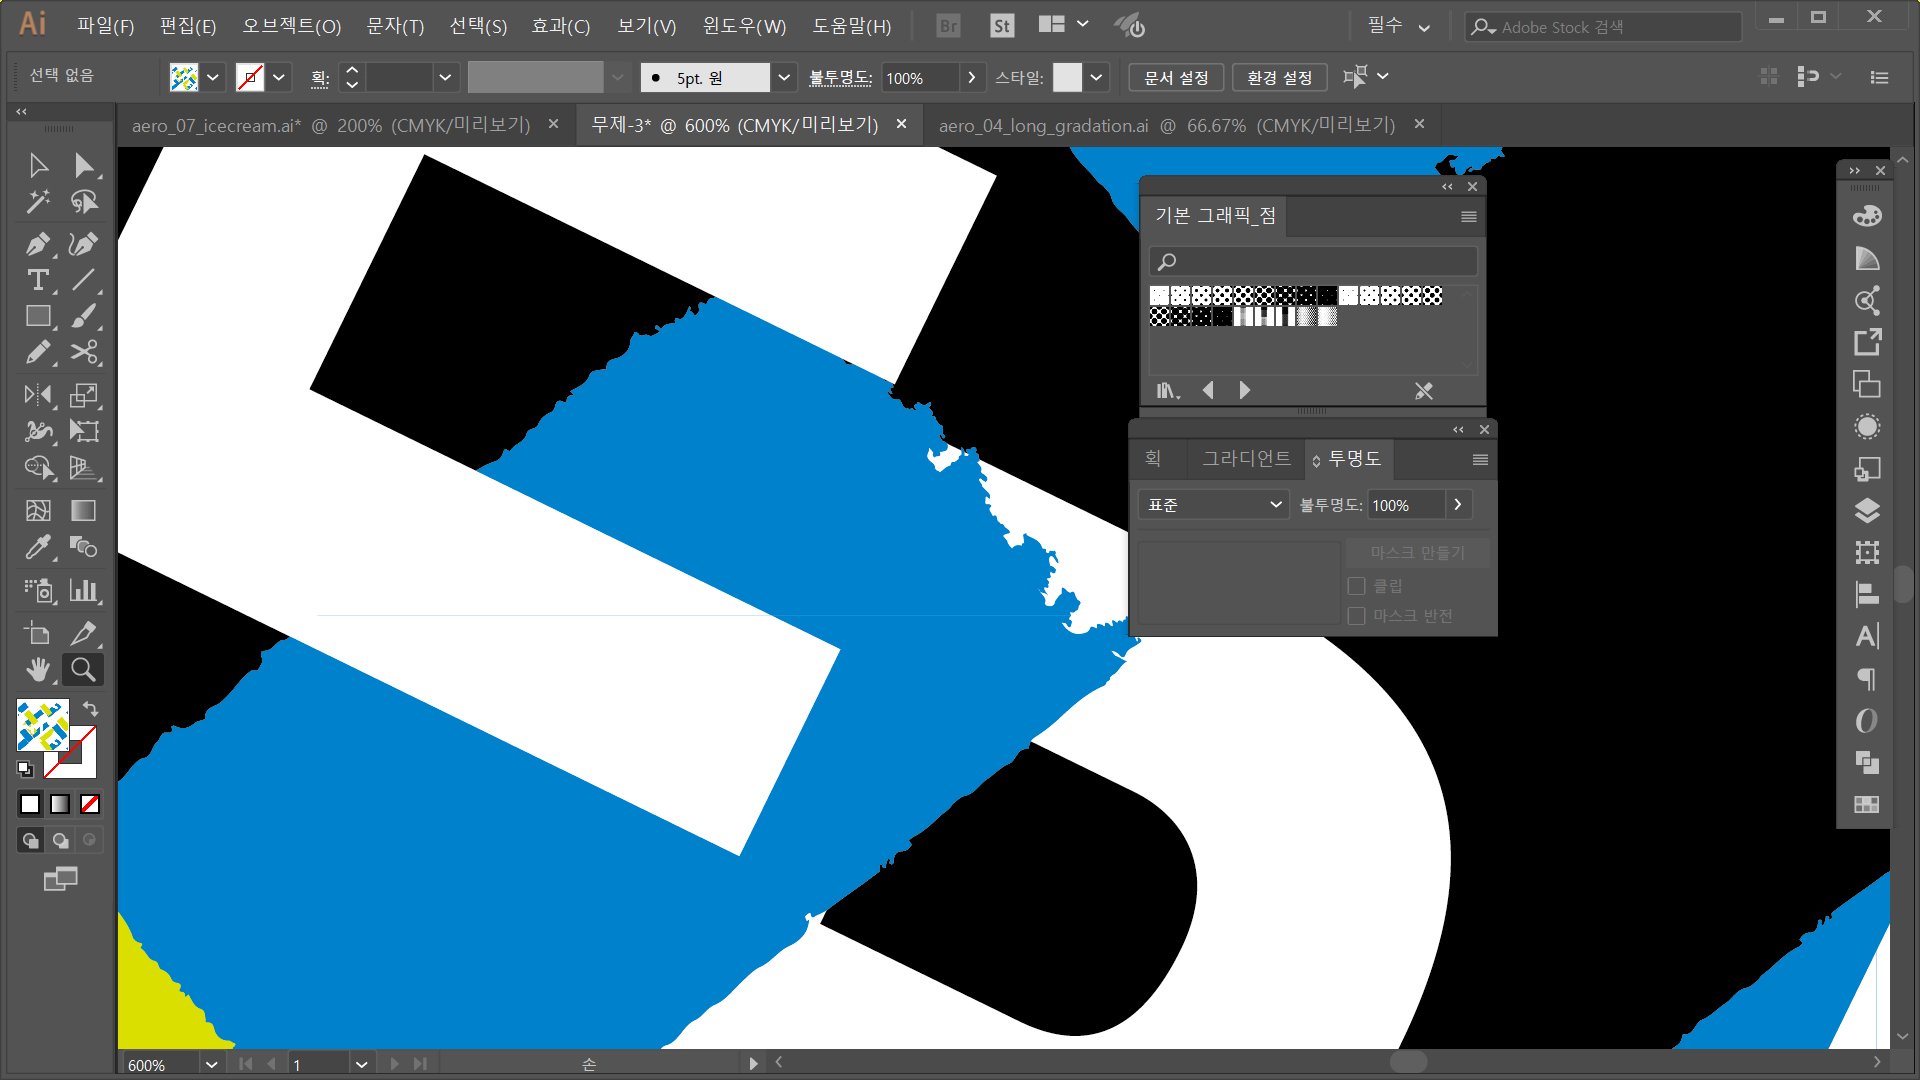Select the Lasso tool
The width and height of the screenshot is (1920, 1080).
[x=84, y=202]
